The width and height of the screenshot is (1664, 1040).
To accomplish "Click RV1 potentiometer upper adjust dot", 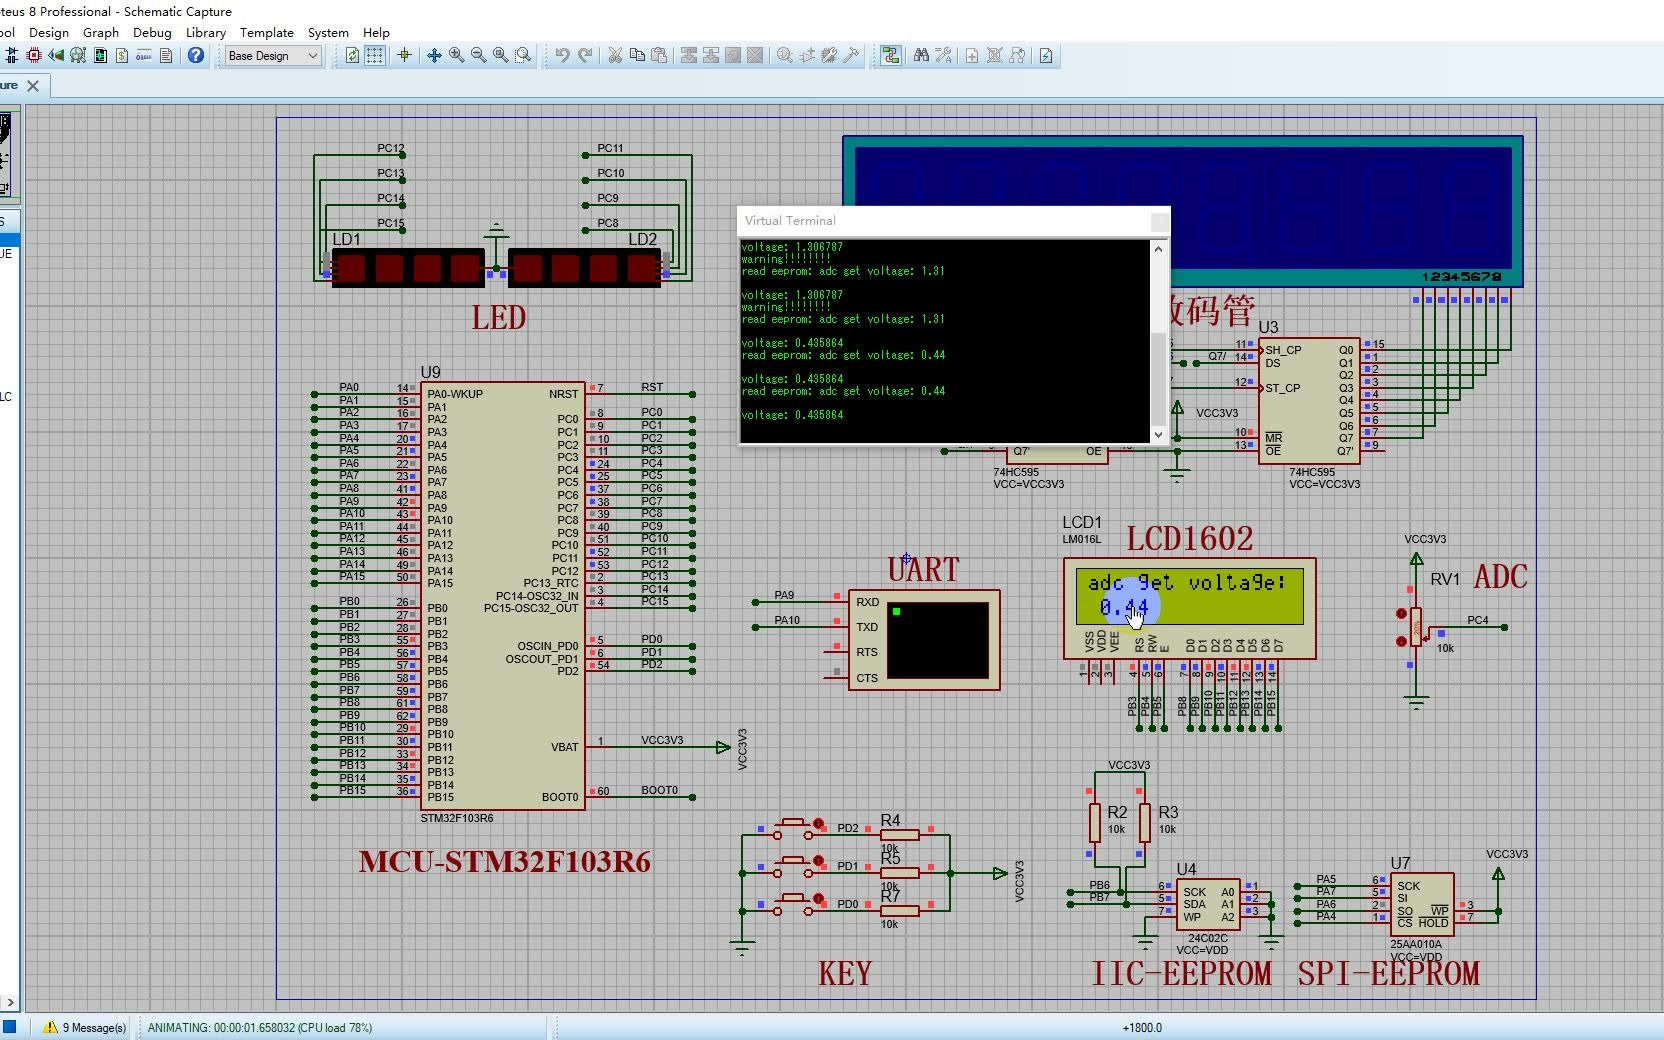I will (1401, 614).
